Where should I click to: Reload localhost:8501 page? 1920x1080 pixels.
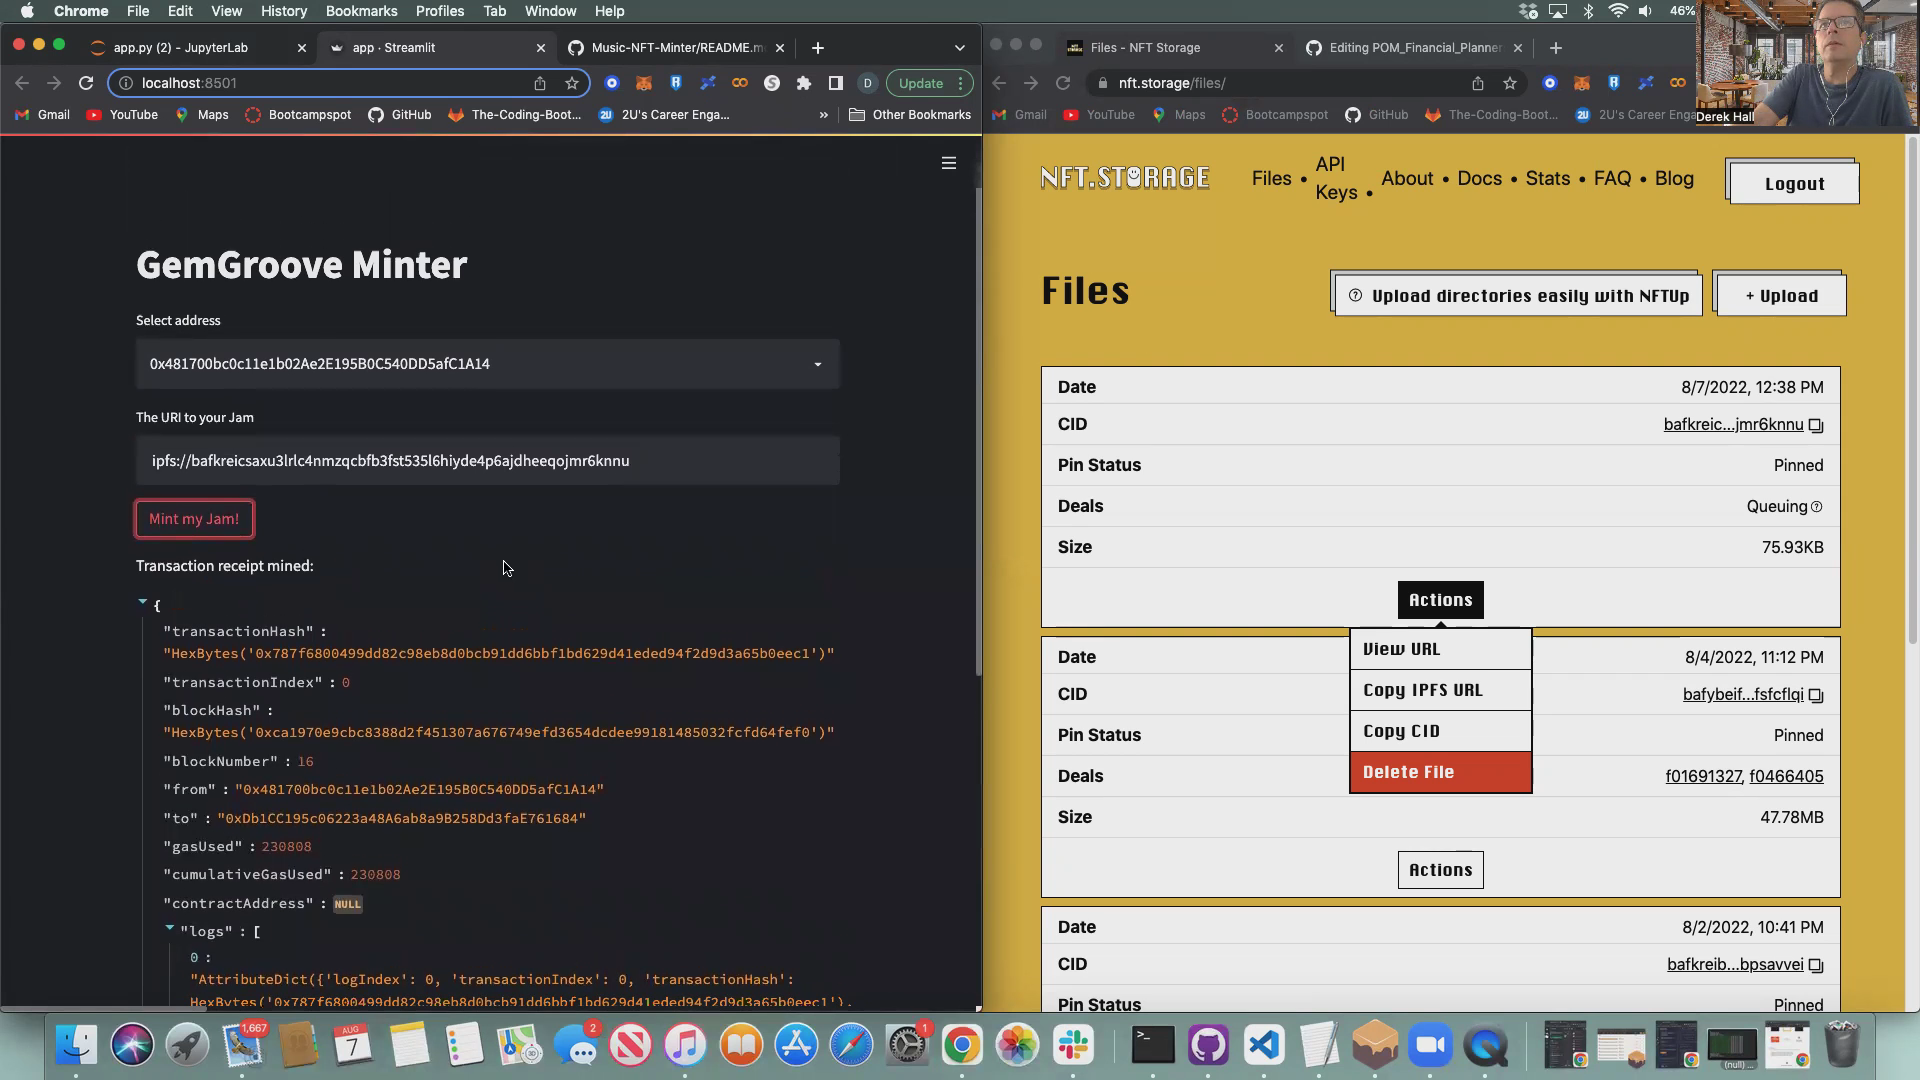pos(86,83)
